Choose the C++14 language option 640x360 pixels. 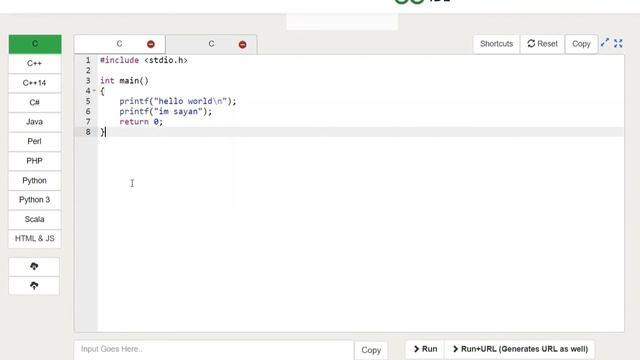35,83
